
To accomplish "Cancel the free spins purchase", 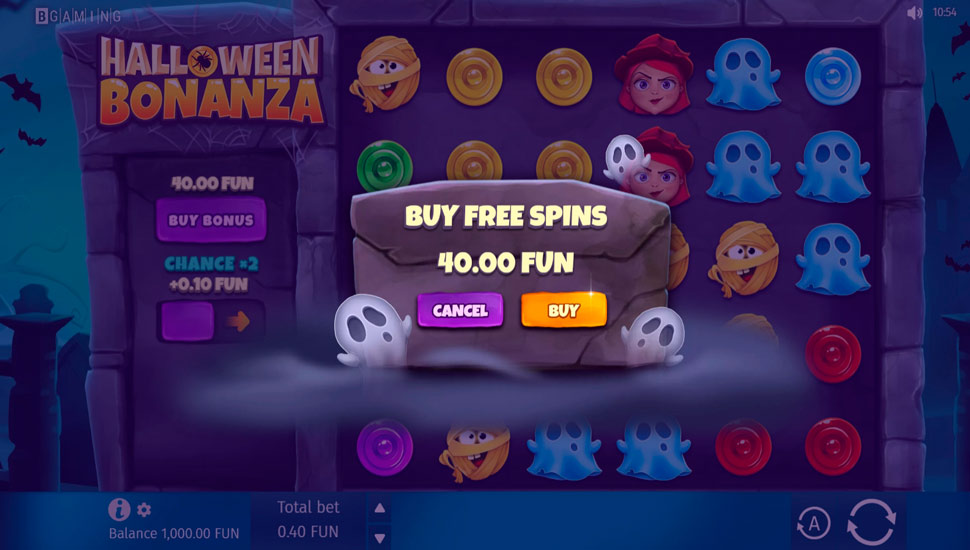I will point(460,309).
